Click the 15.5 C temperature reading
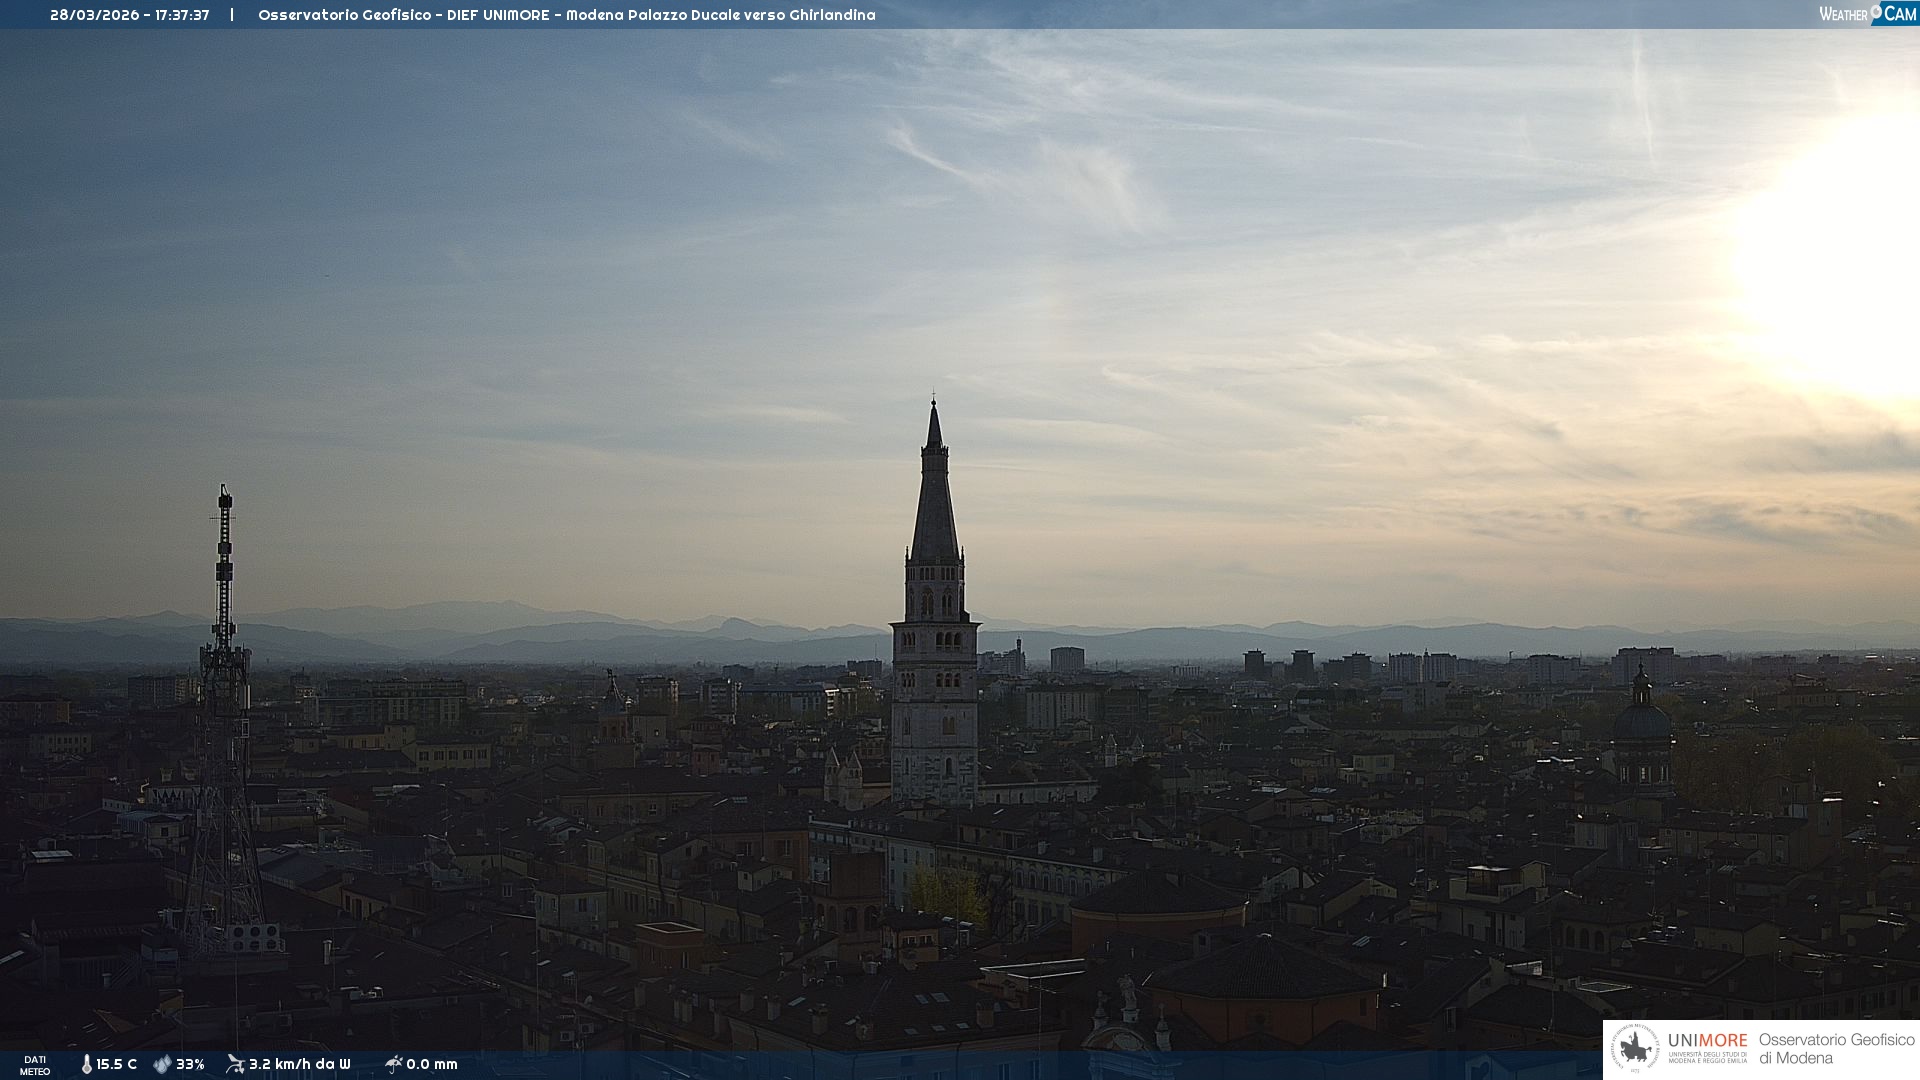The height and width of the screenshot is (1080, 1920). coord(116,1064)
